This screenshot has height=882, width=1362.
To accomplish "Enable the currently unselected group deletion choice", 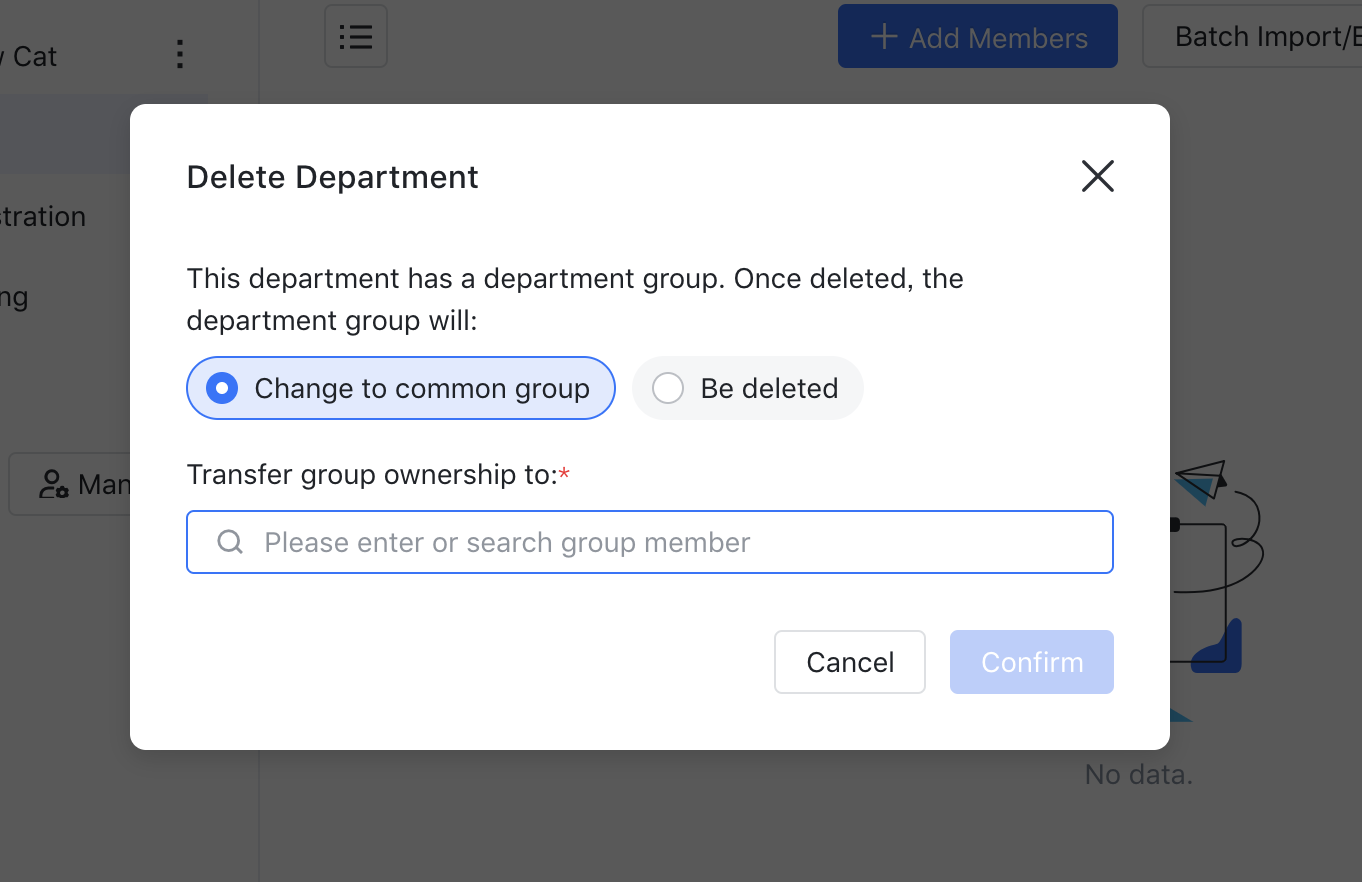I will 747,388.
